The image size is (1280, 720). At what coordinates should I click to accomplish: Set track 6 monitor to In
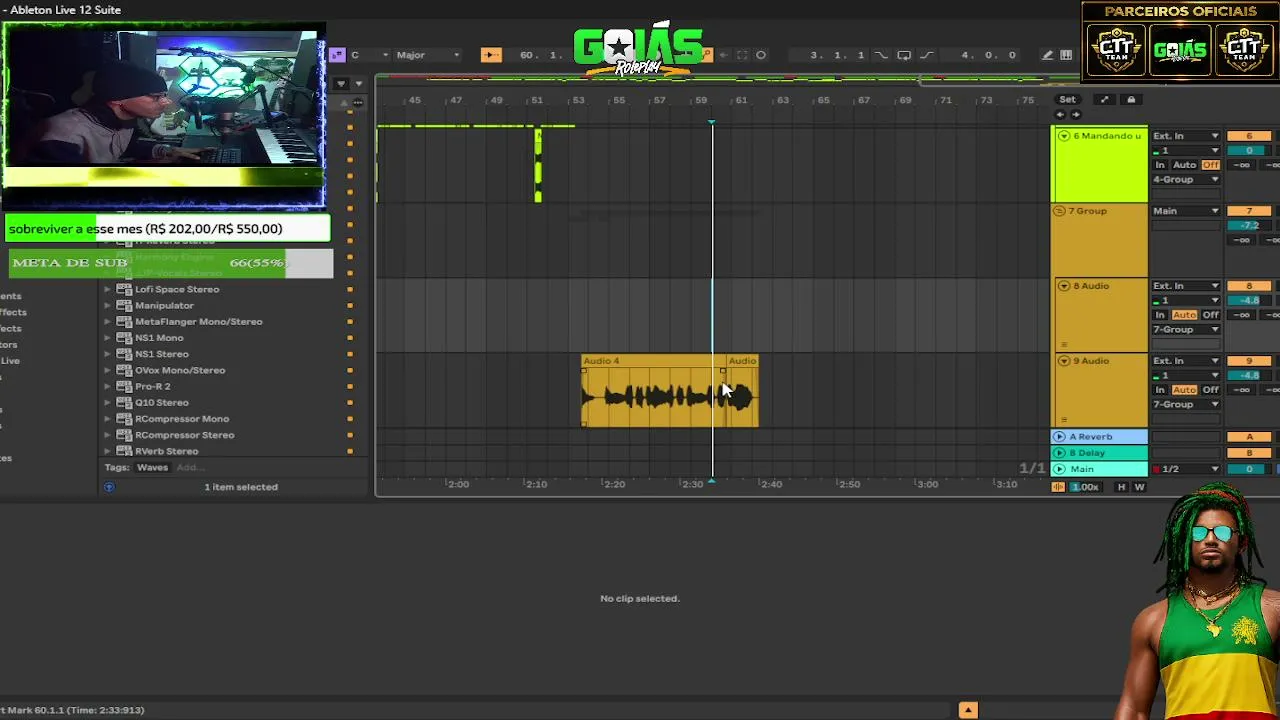coord(1160,165)
